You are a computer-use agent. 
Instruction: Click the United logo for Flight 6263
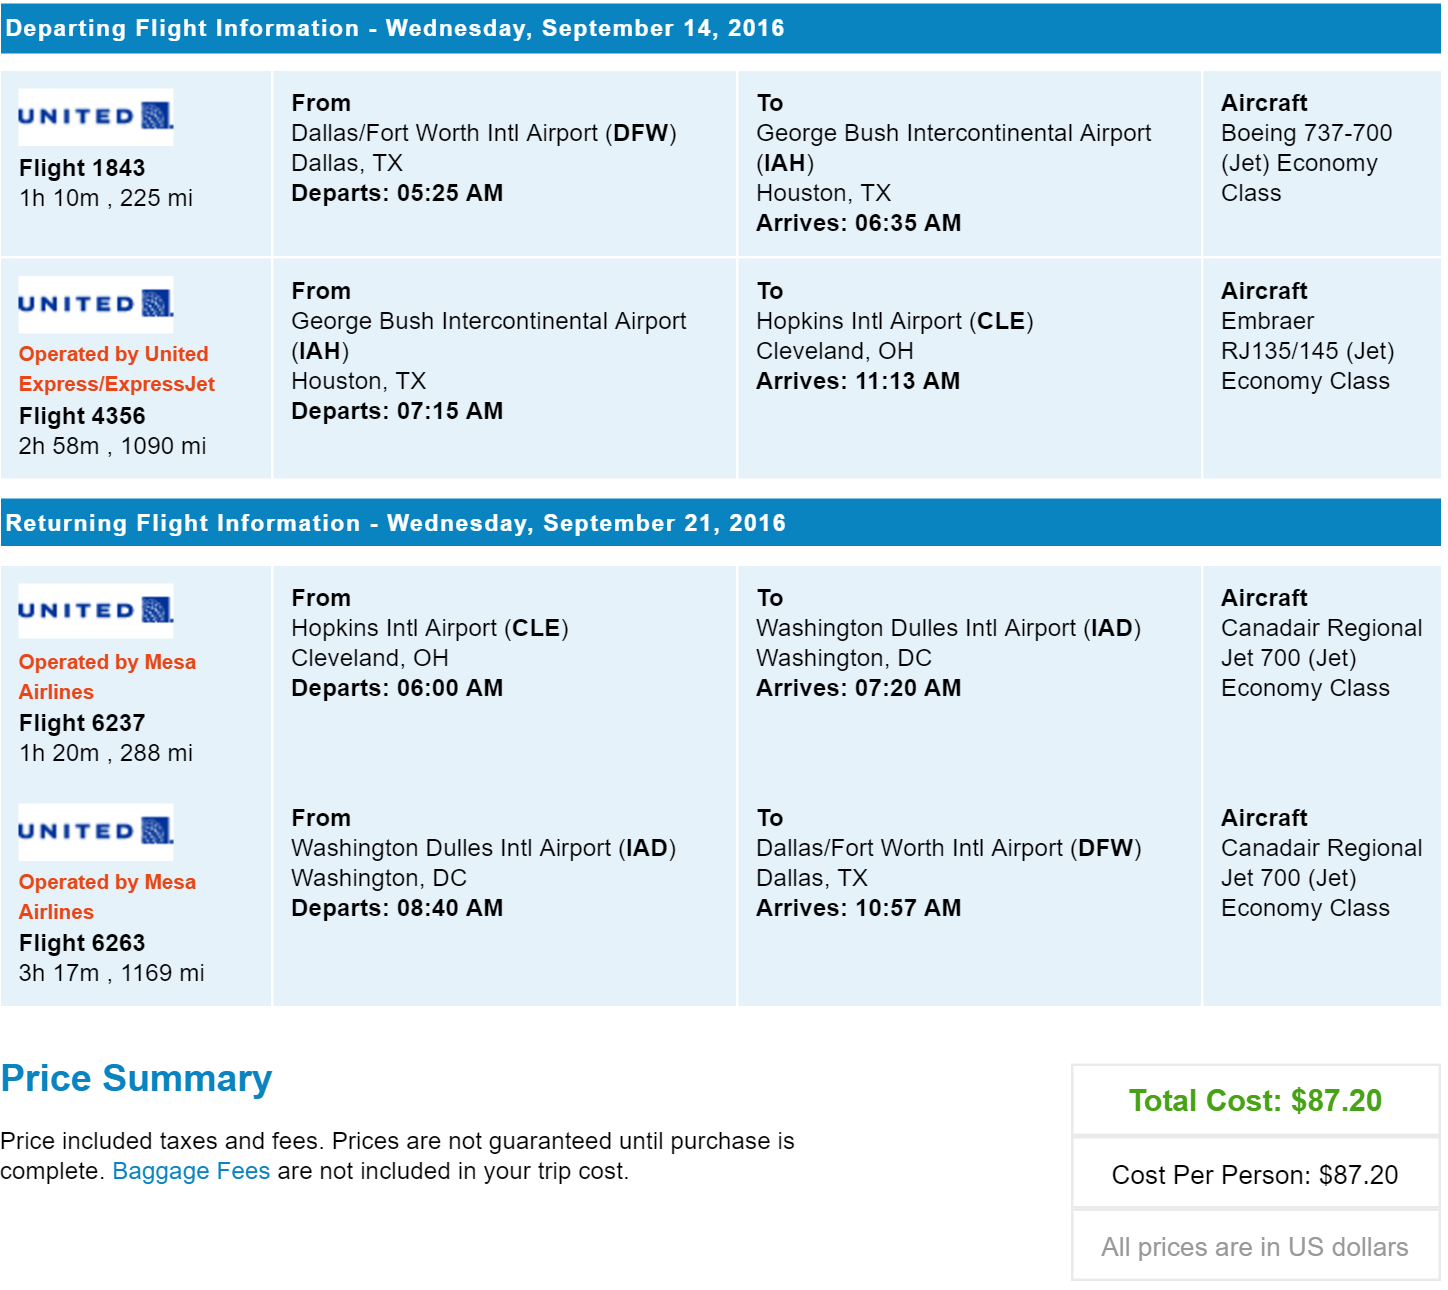96,831
